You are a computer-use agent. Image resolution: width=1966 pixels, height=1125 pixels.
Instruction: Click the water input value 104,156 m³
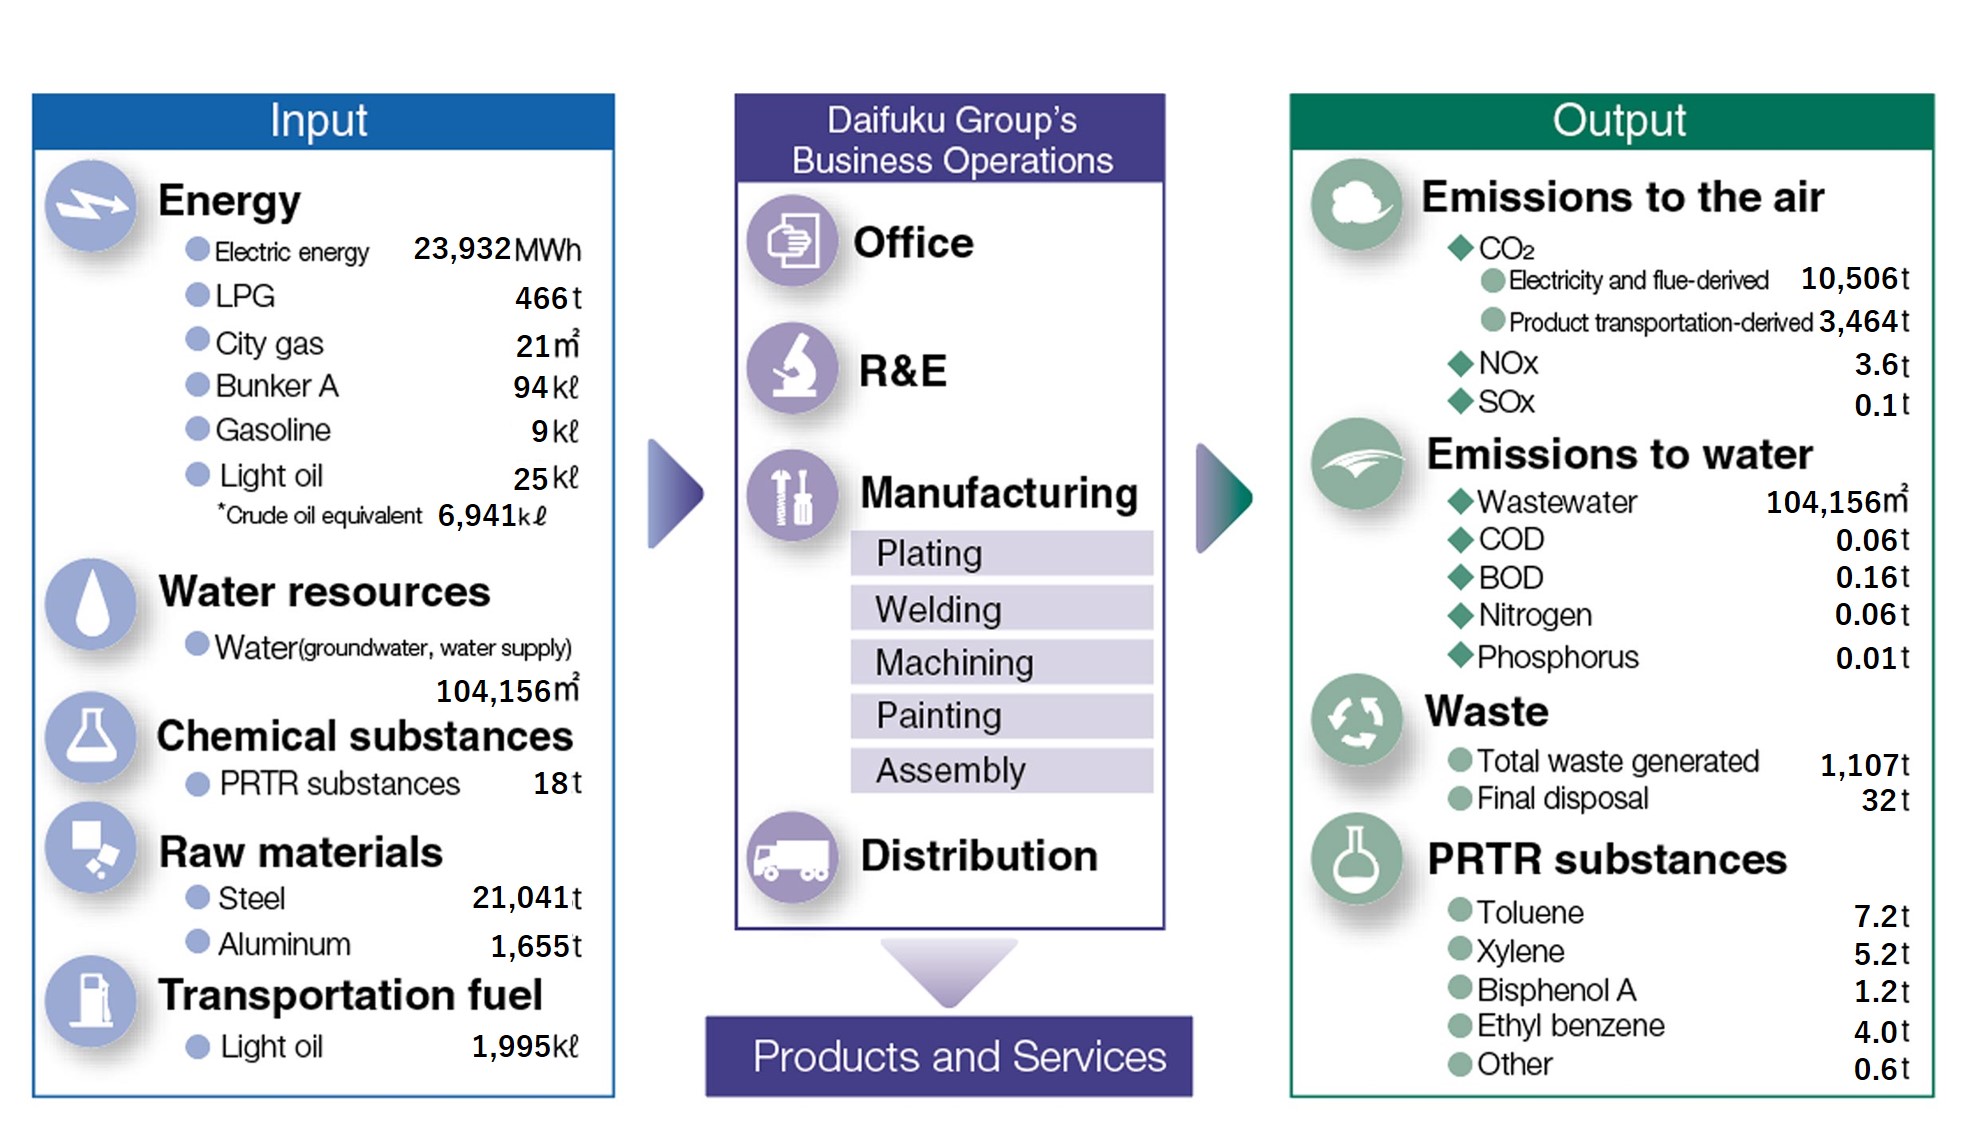click(x=508, y=689)
